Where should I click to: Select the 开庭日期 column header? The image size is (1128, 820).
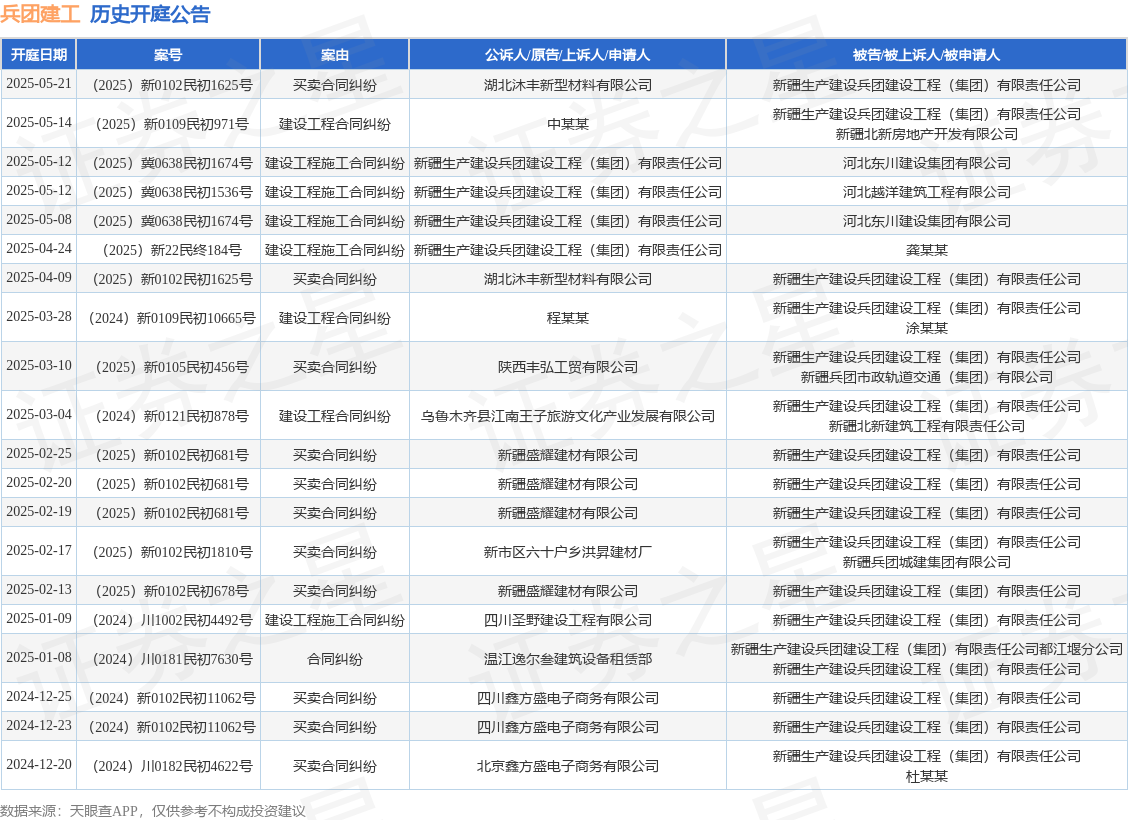39,55
